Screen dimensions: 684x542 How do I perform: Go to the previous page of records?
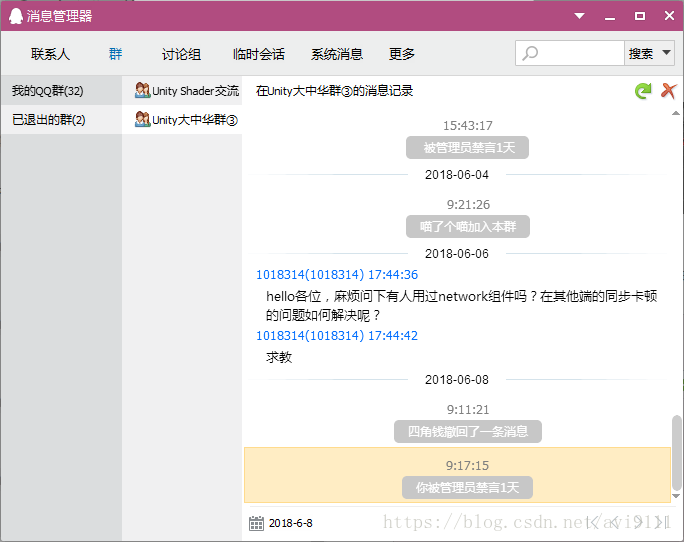coord(614,522)
